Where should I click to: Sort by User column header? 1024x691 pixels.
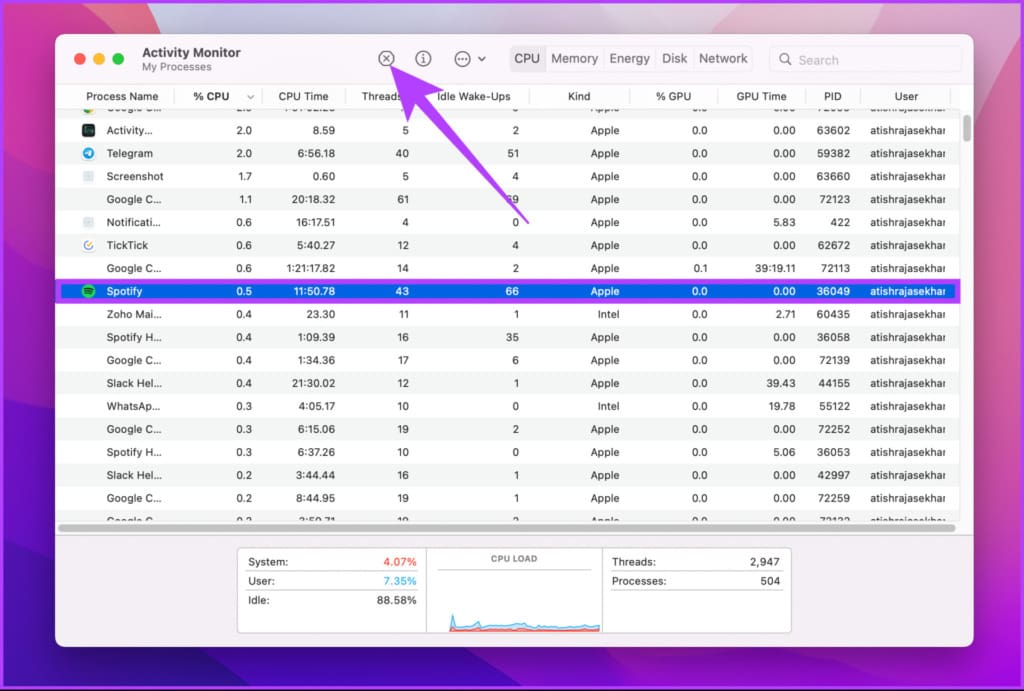[x=906, y=96]
